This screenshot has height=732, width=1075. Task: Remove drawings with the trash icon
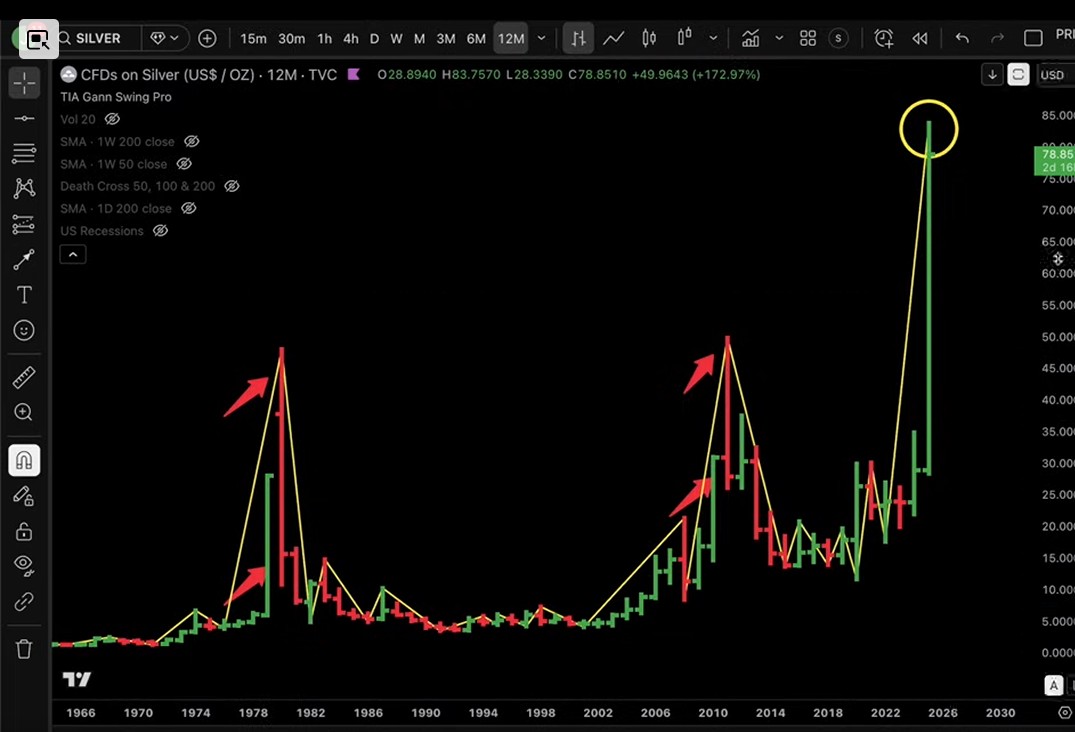[24, 648]
